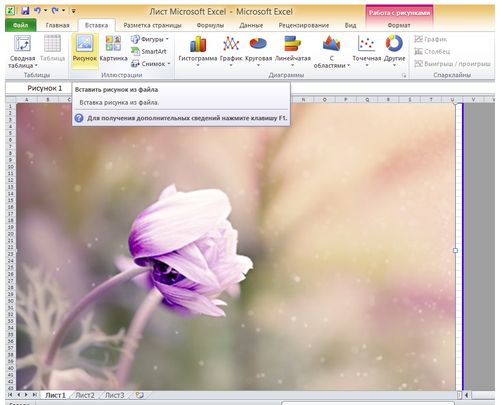
Task: Select sheet tab Лист2
Action: point(85,395)
